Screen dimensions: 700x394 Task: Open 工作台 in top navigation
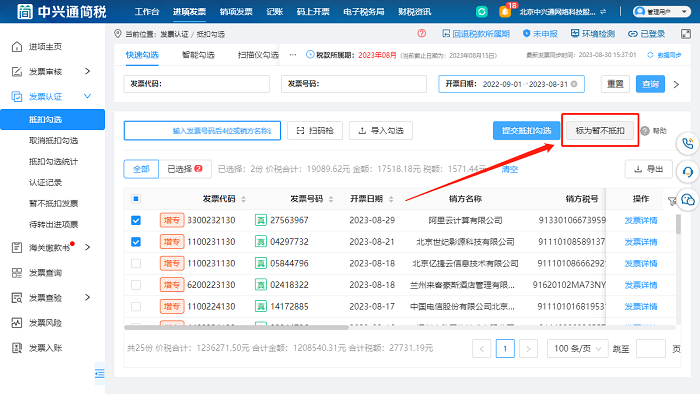(147, 12)
